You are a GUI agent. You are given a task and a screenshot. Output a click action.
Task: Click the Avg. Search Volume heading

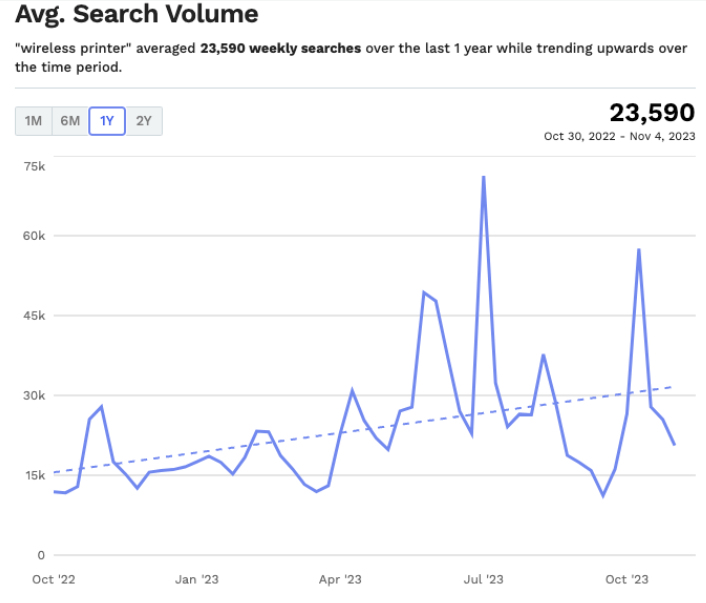click(x=136, y=15)
